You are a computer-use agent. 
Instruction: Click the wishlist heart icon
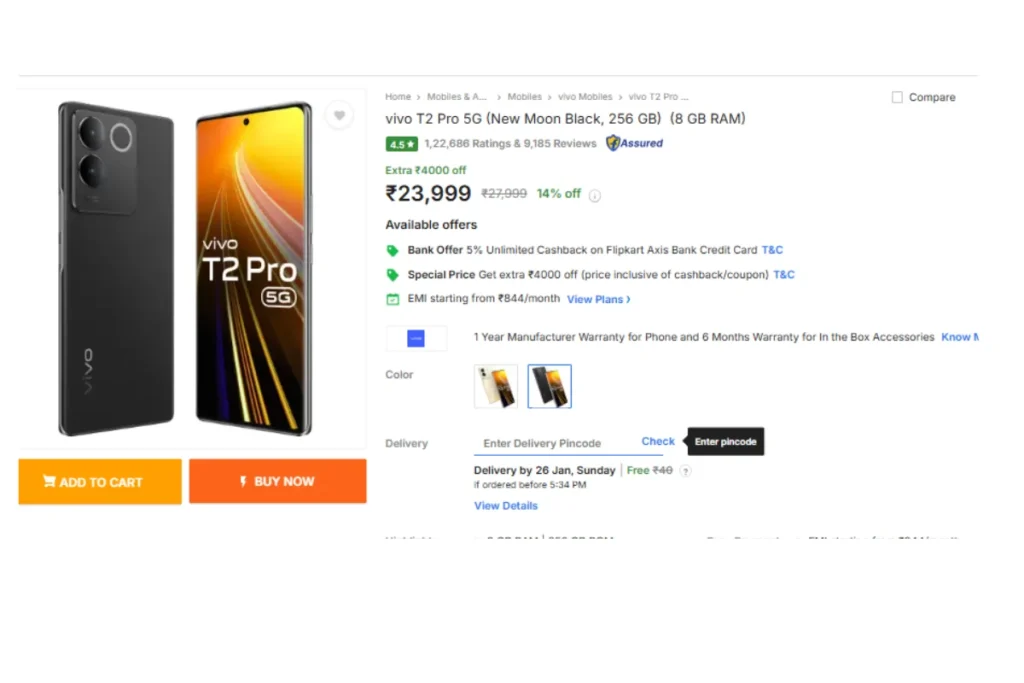(339, 116)
